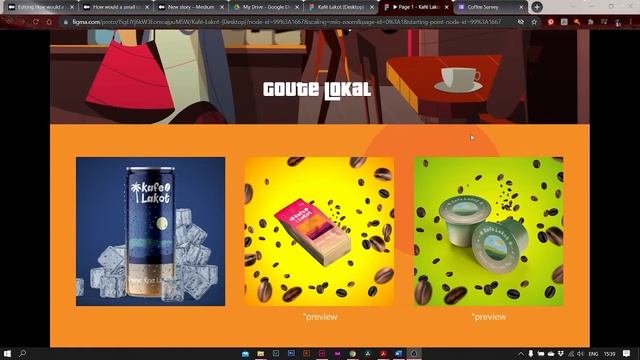Open File Explorer from the taskbar
The width and height of the screenshot is (640, 360).
point(260,353)
